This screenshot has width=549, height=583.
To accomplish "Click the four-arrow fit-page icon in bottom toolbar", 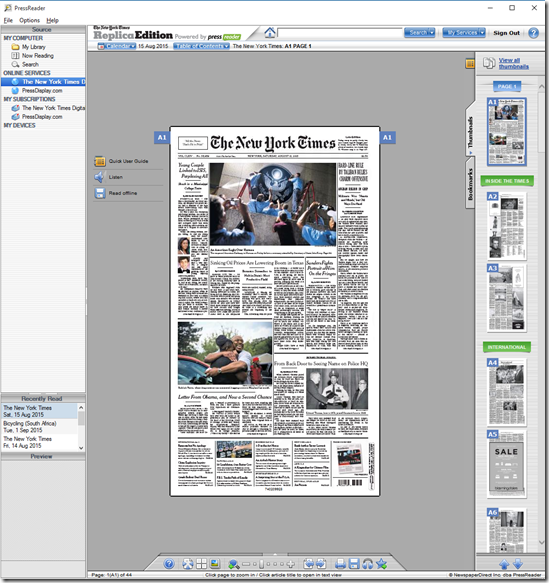I will [x=188, y=564].
